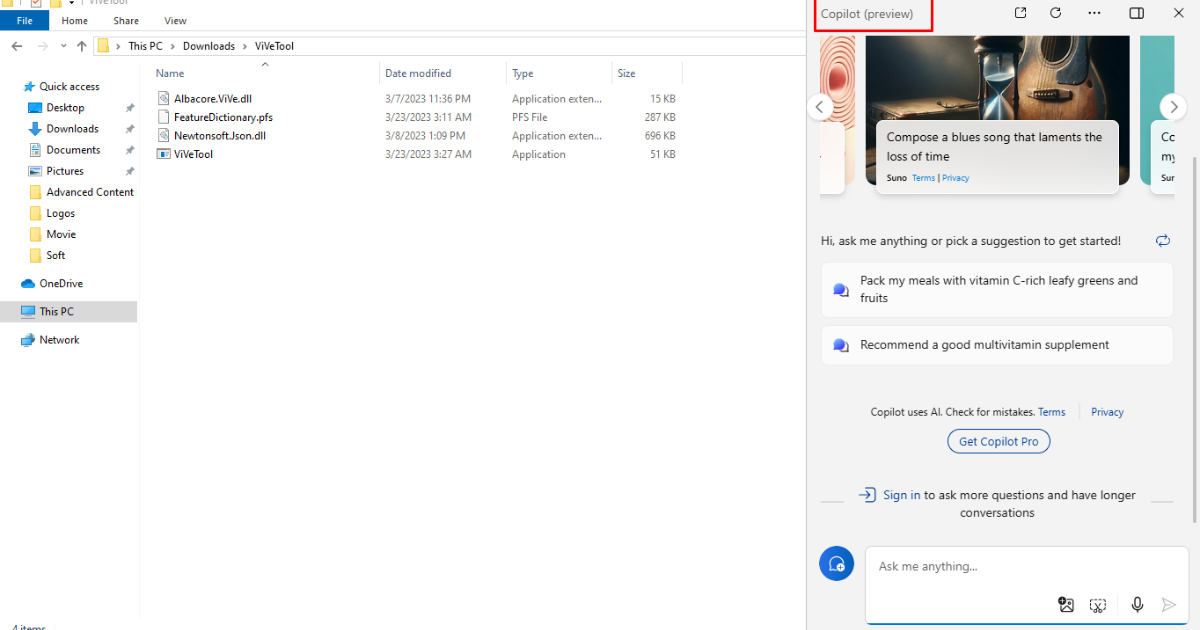Open Movie folder in sidebar

pos(61,234)
